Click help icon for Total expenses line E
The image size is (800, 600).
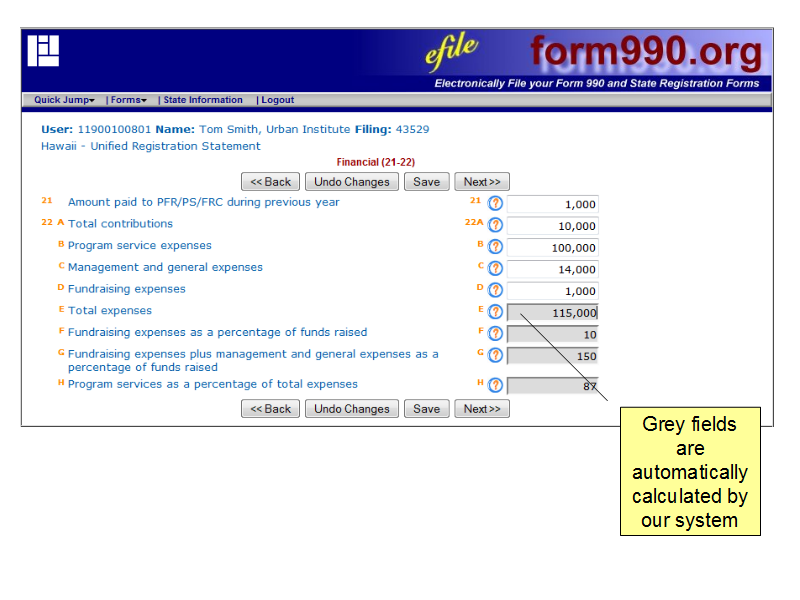pos(495,313)
